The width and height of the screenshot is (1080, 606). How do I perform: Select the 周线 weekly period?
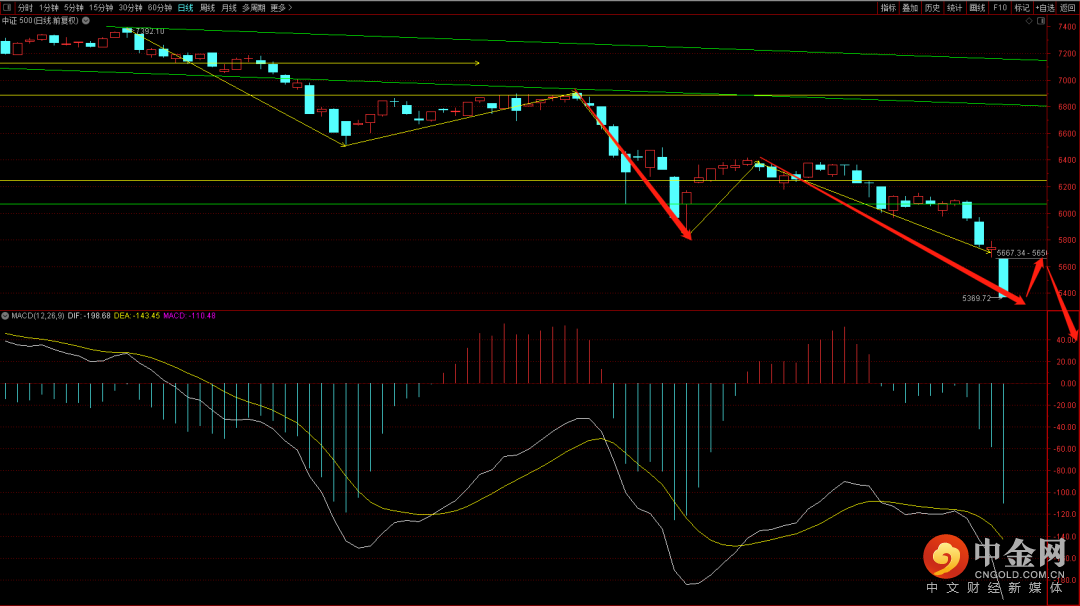click(x=207, y=7)
